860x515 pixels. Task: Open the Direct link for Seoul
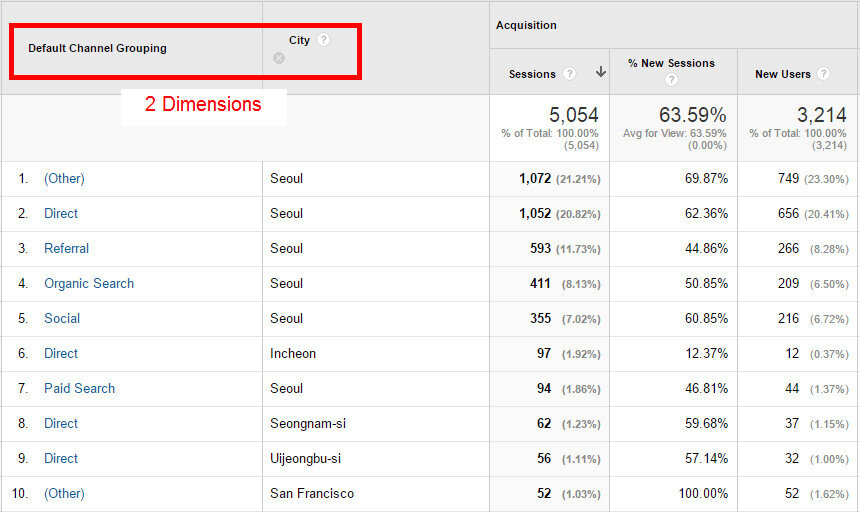[x=61, y=214]
